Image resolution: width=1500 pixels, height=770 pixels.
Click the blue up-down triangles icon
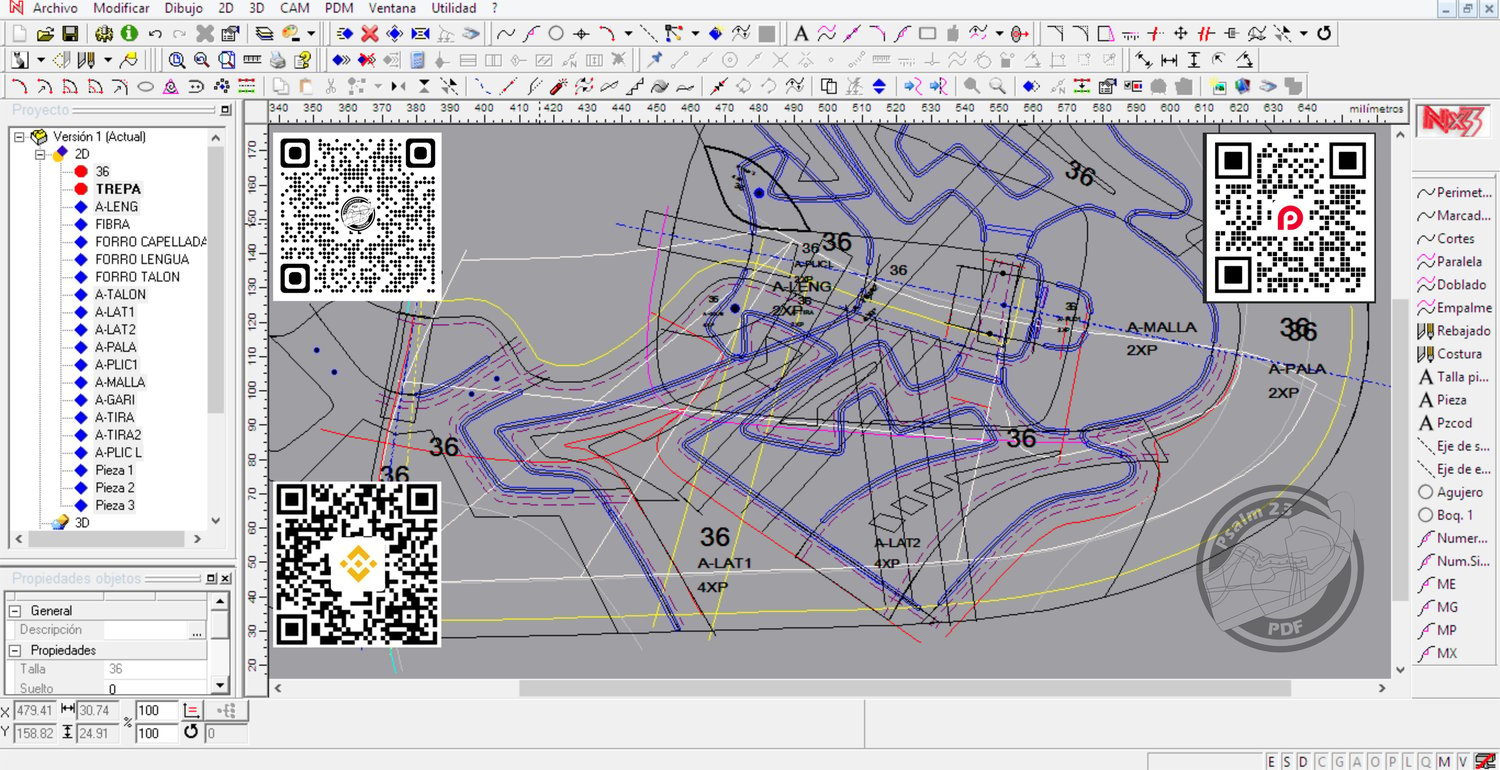click(x=879, y=86)
